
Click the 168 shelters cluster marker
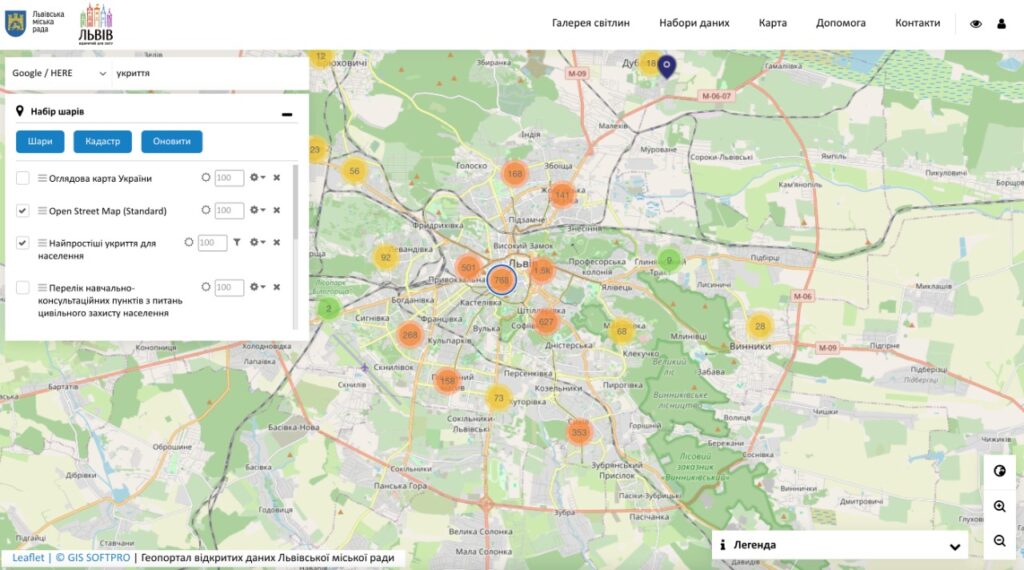pos(514,174)
